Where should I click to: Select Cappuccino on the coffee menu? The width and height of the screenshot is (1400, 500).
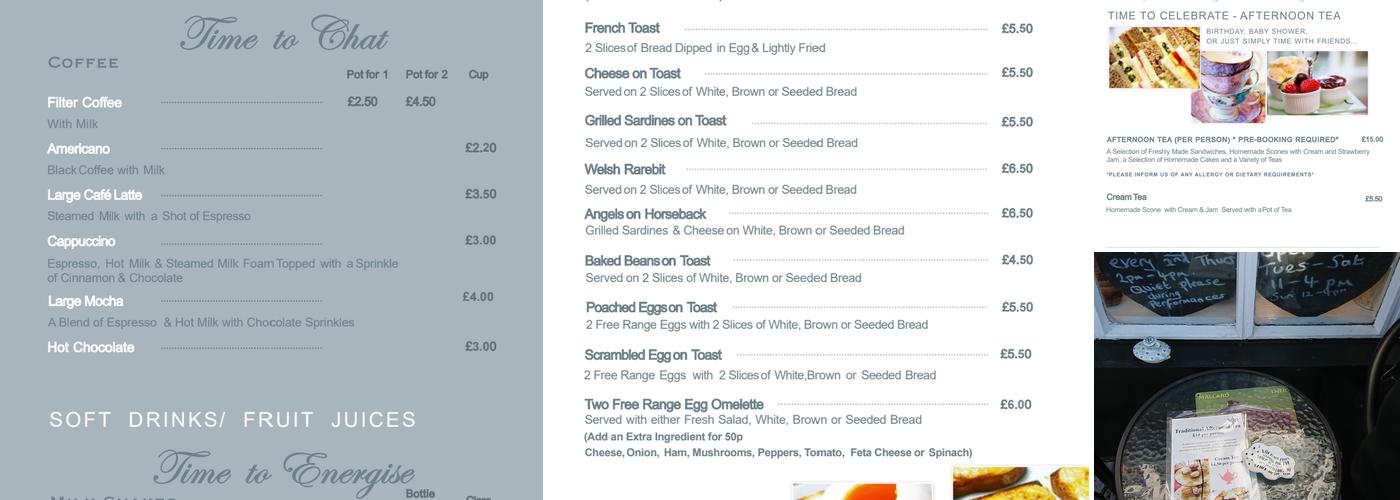tap(81, 241)
